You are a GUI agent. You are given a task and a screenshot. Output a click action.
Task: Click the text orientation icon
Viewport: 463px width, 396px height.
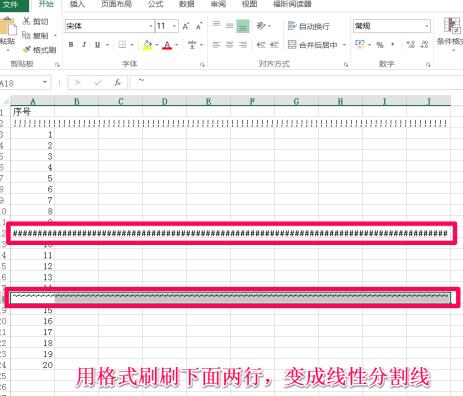click(261, 26)
